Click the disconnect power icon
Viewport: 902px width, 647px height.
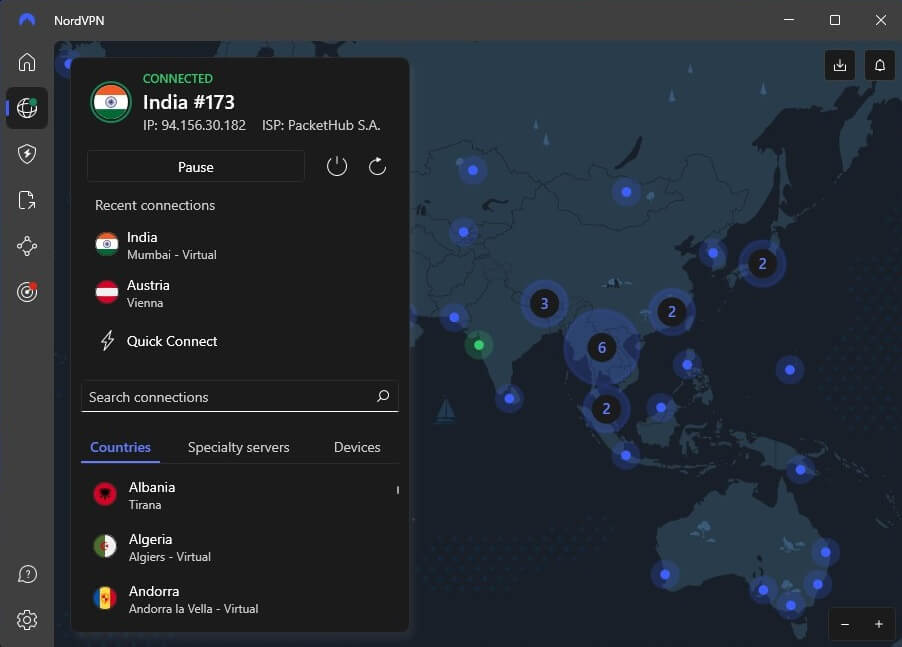[337, 167]
